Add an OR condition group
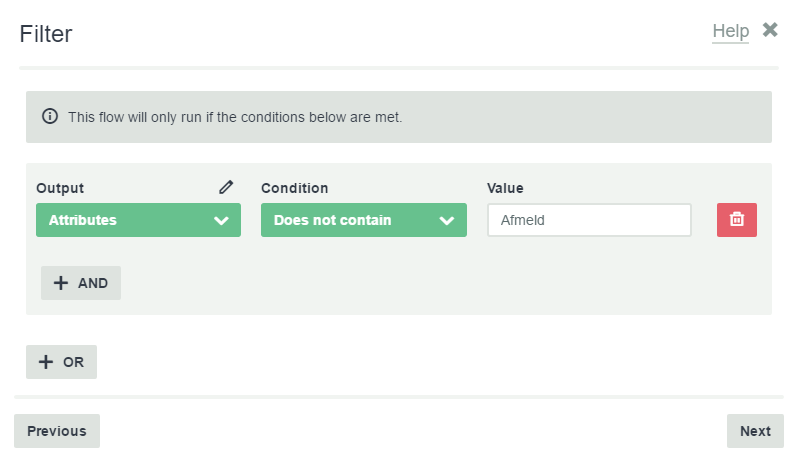Screen dimensions: 796x462 (x=61, y=362)
